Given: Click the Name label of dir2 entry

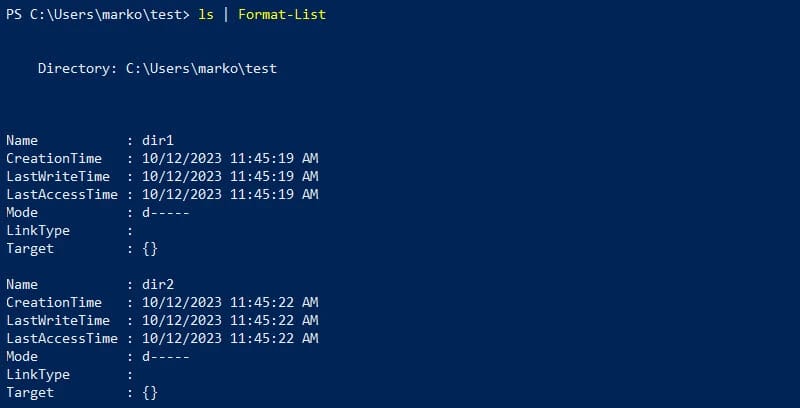Looking at the screenshot, I should coord(22,285).
